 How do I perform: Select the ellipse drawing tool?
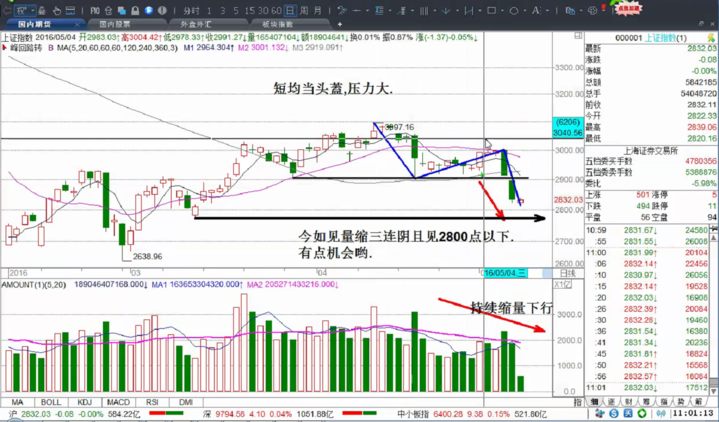pos(514,11)
